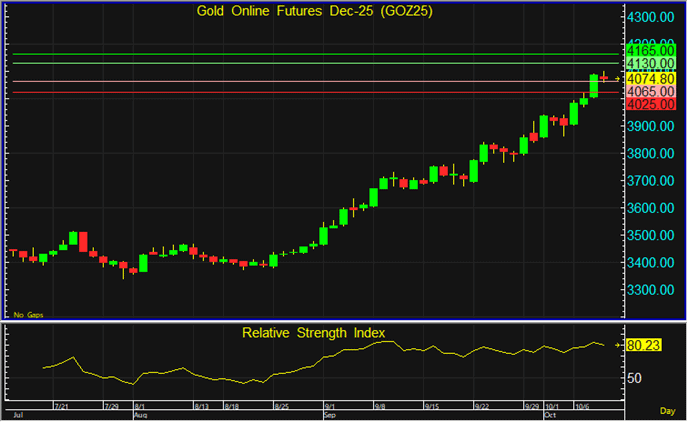Click the yellow arrow beside 4074.80 price
Screen dimensions: 688x422
616,78
